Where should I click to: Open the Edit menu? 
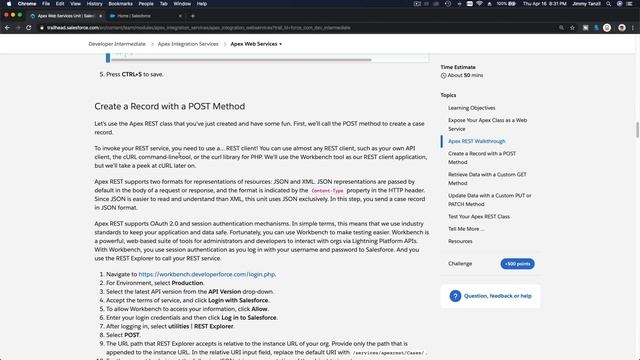[x=60, y=4]
